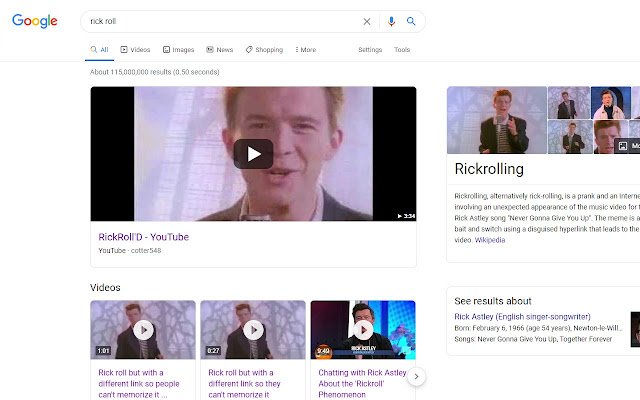This screenshot has height=400, width=640.
Task: Open search Tools
Action: pyautogui.click(x=402, y=50)
